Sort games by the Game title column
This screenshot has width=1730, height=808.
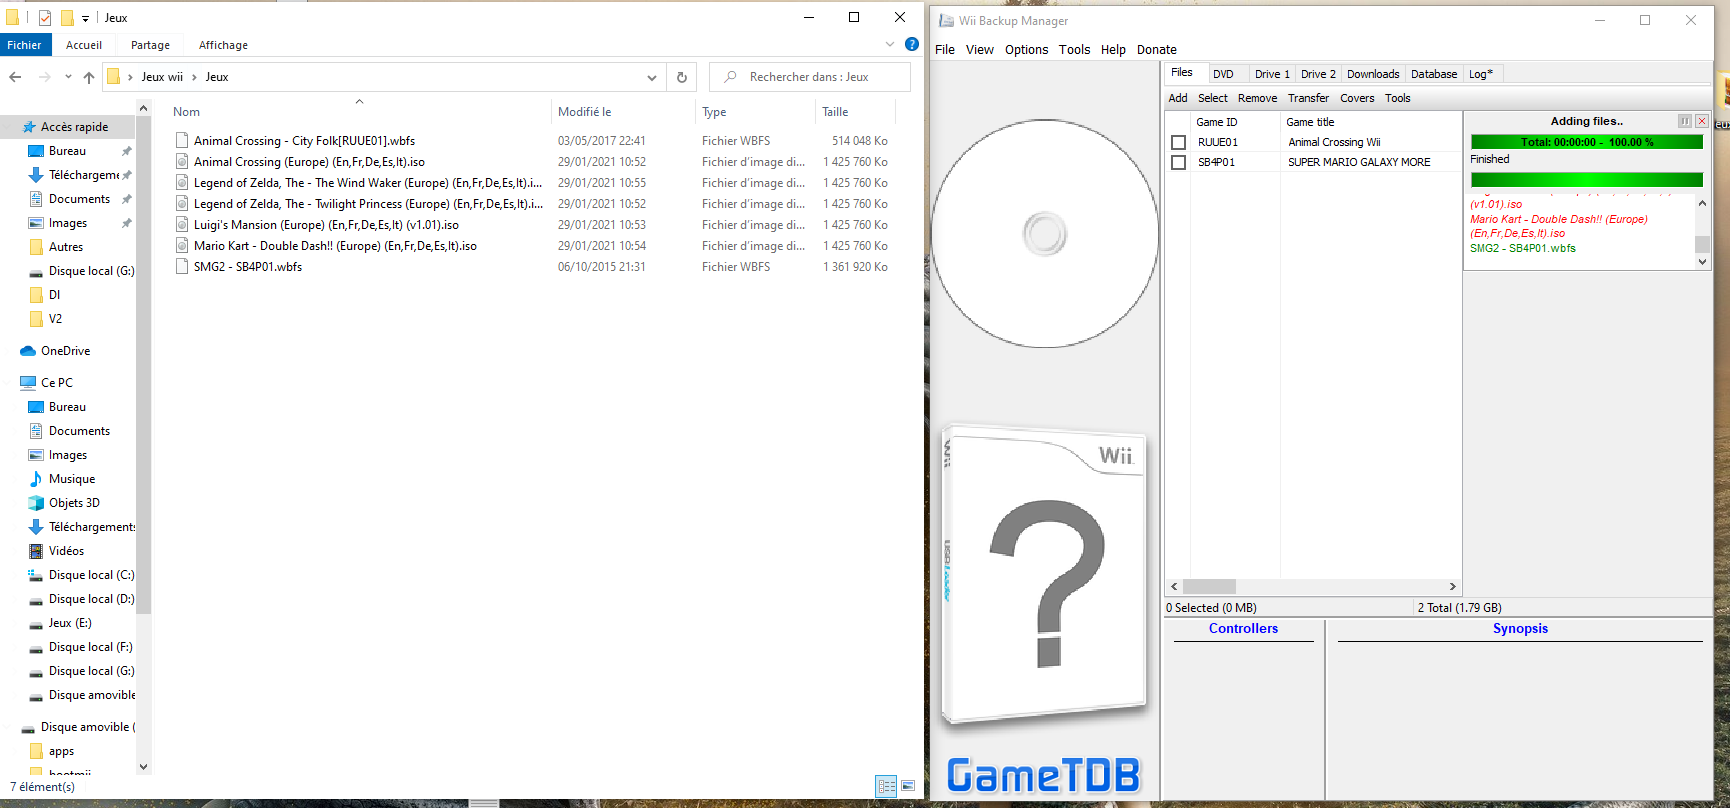click(1371, 122)
